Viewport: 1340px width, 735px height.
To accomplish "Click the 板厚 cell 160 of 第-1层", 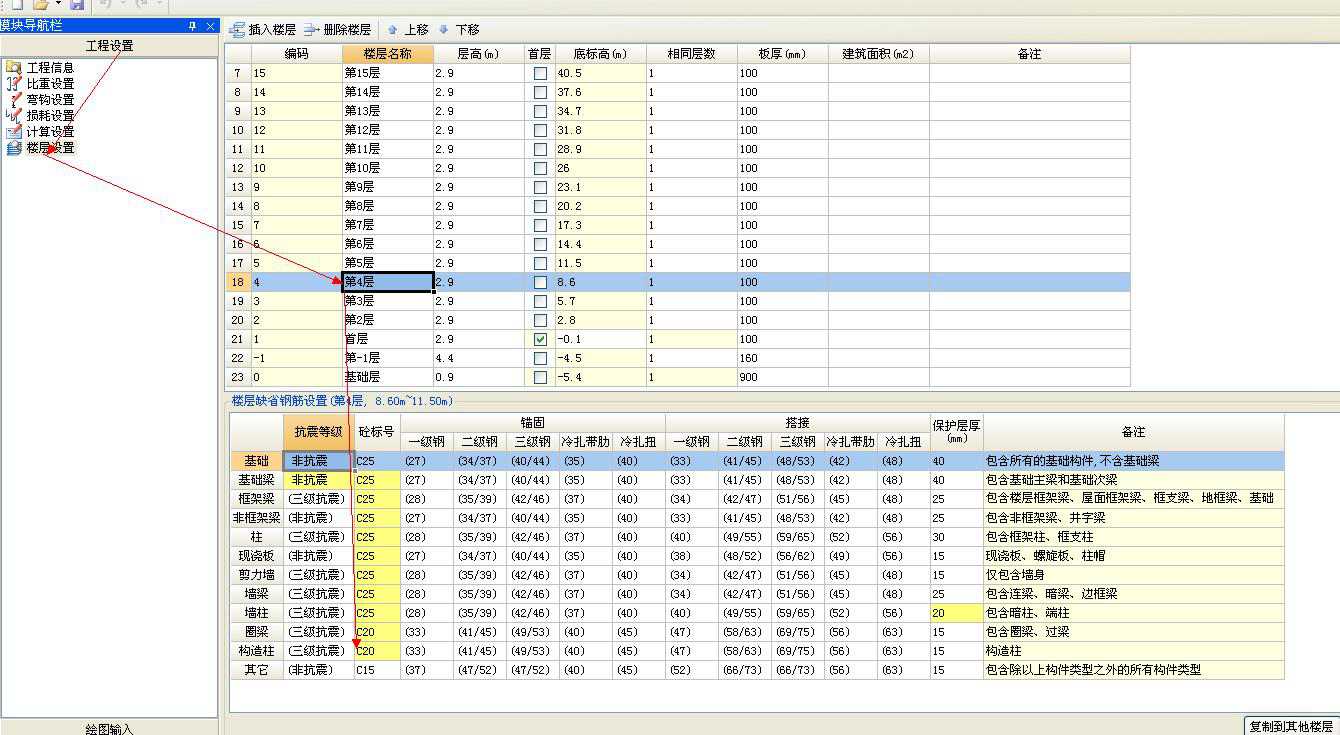I will (x=783, y=358).
